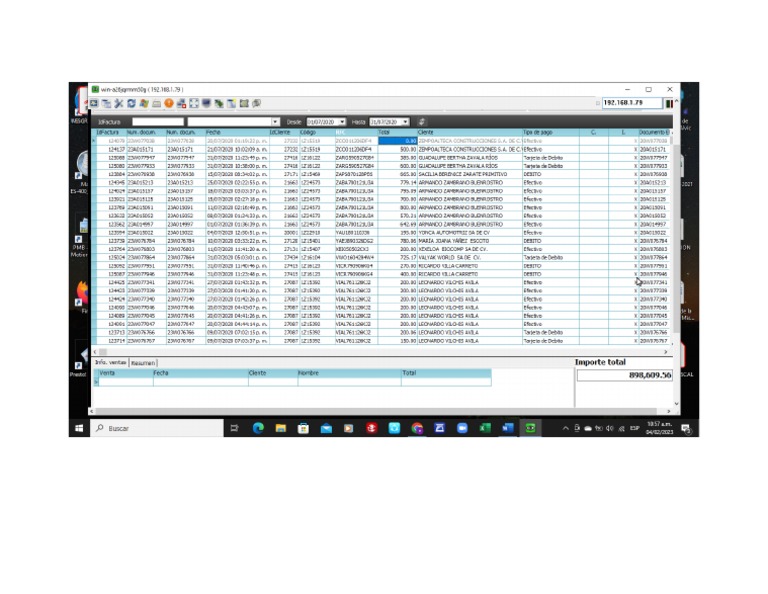This screenshot has height=594, width=768.
Task: Click the Importe total value 898,609.56
Action: pyautogui.click(x=624, y=375)
